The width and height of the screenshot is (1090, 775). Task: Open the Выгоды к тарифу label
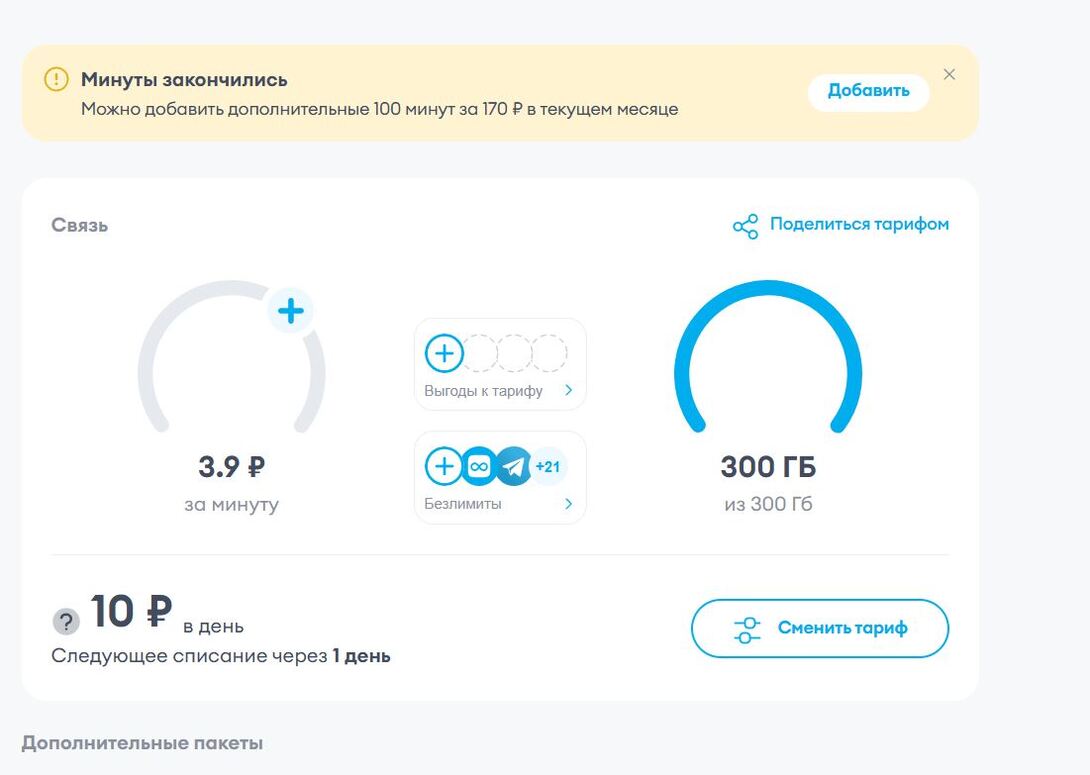pyautogui.click(x=483, y=391)
